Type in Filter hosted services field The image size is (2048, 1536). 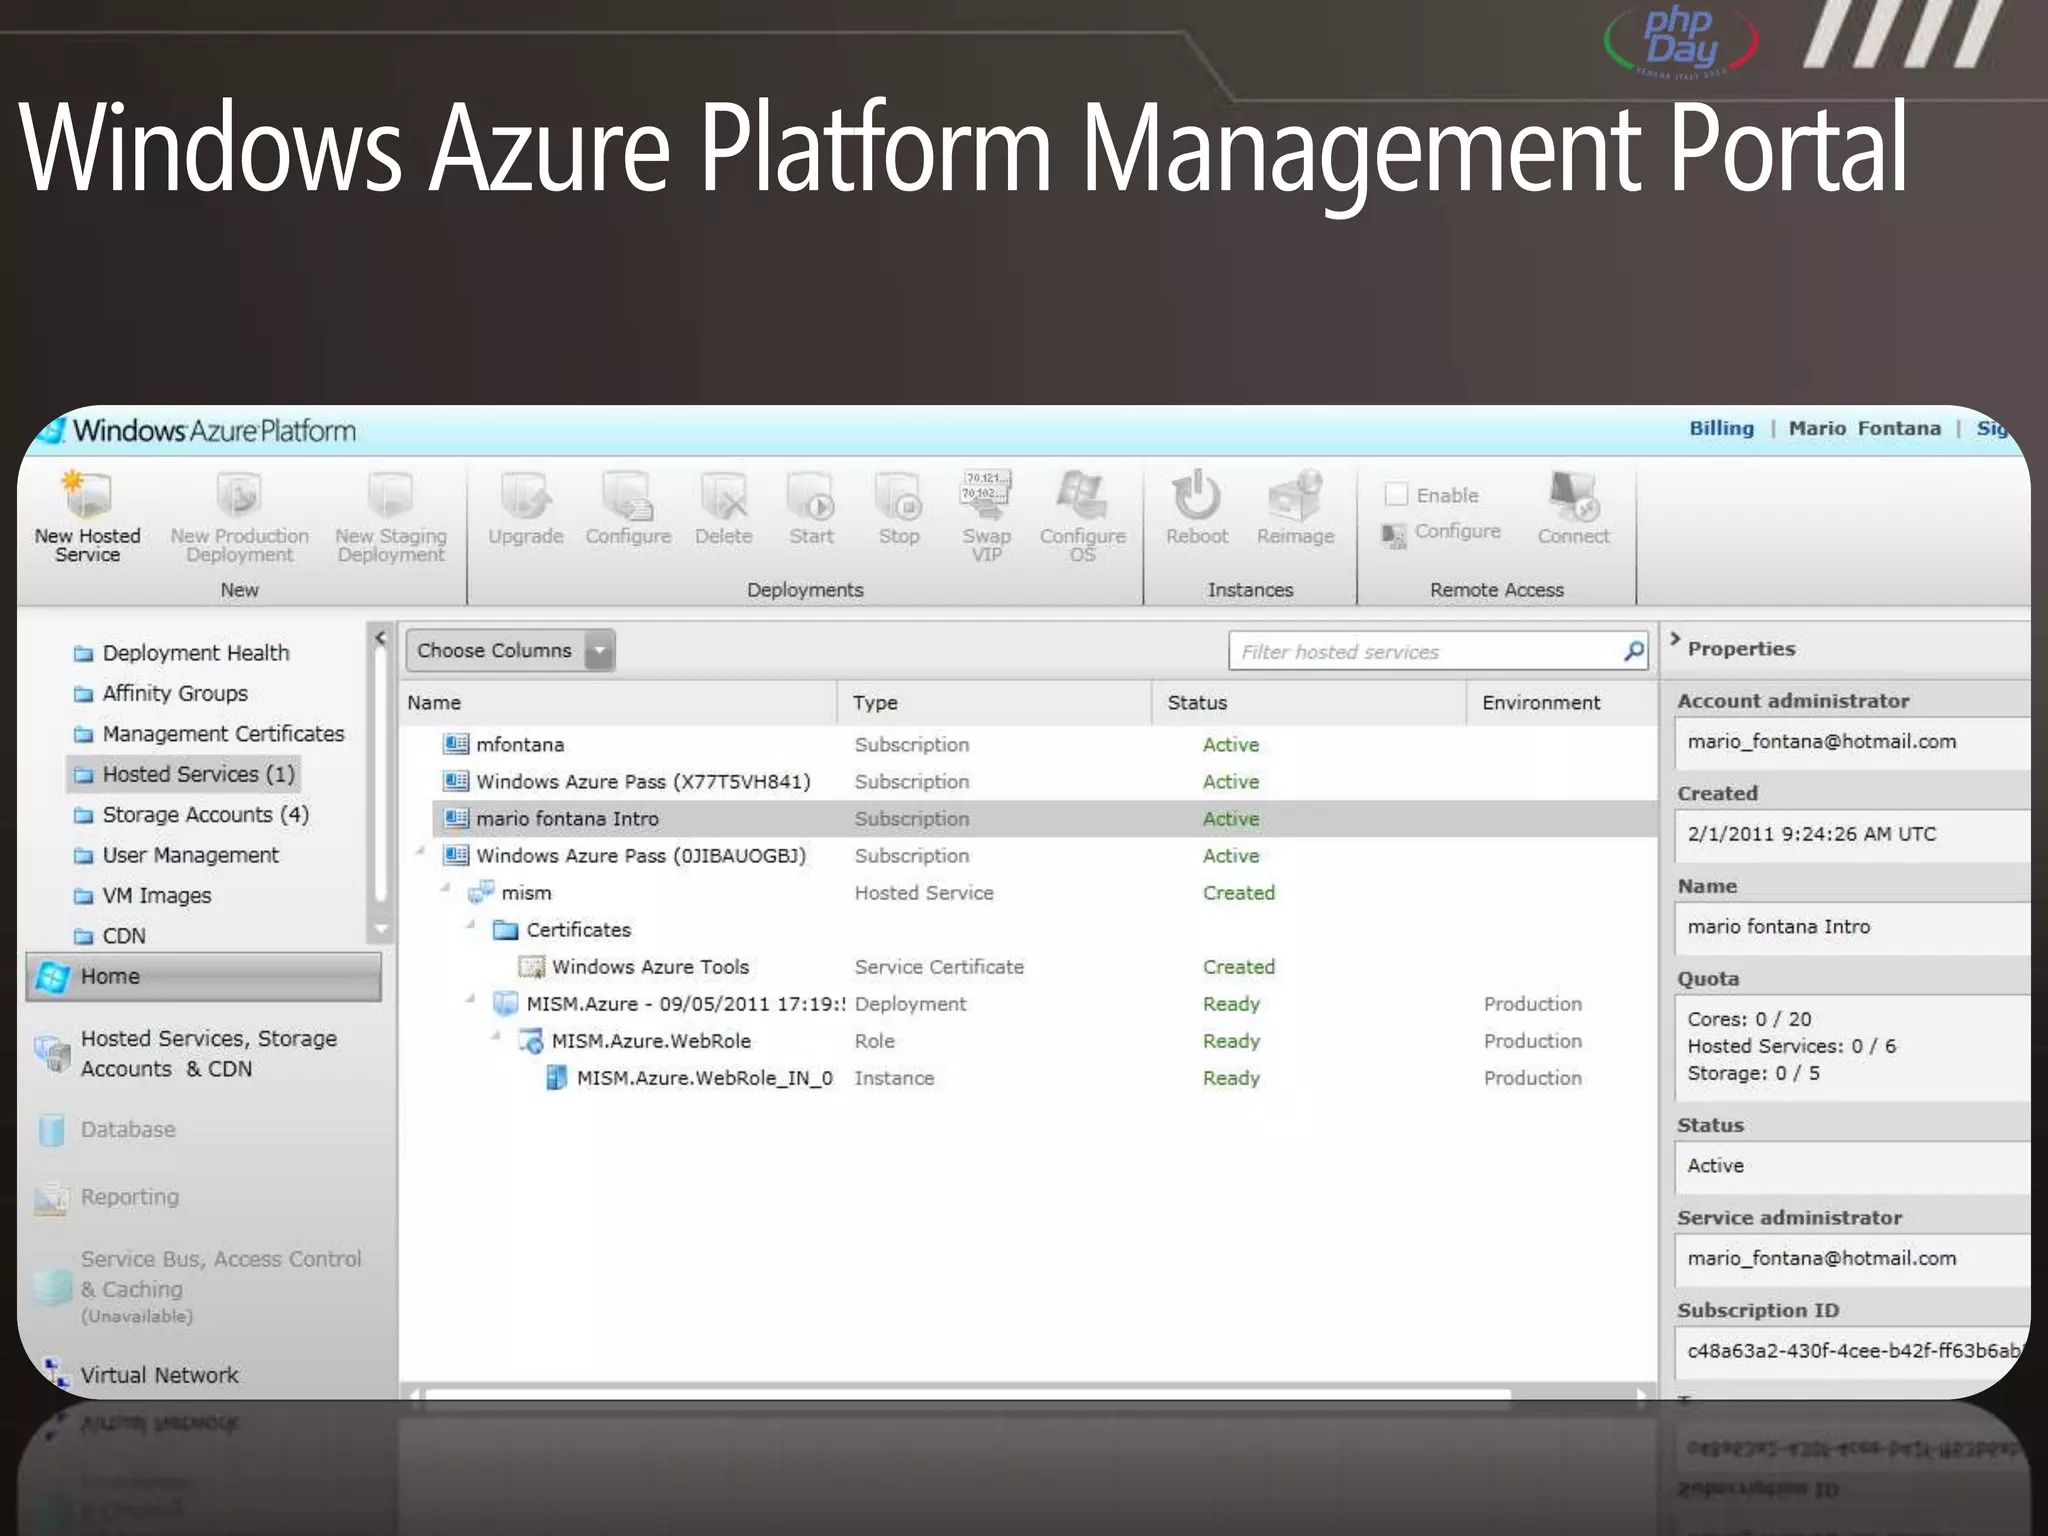point(1420,652)
